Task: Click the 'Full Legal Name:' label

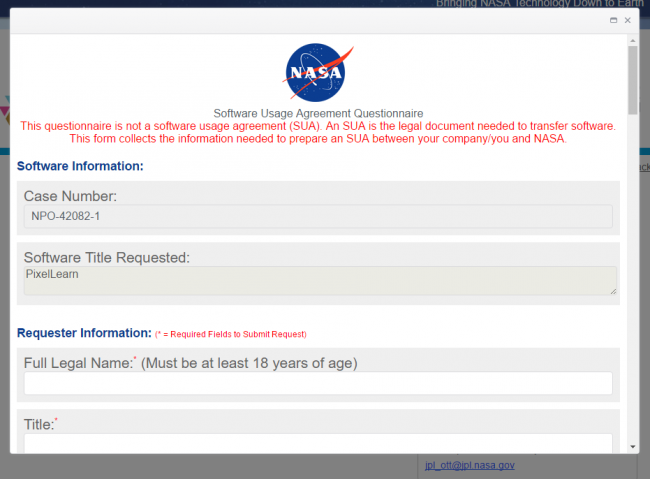Action: pyautogui.click(x=79, y=363)
